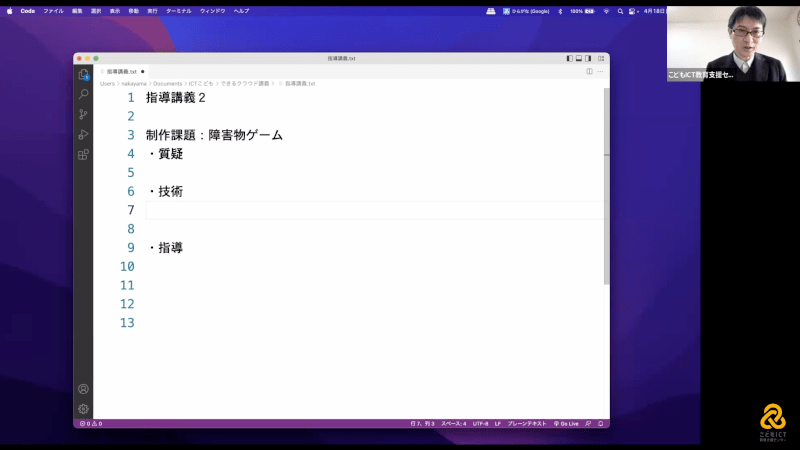800x450 pixels.
Task: Open the editor More Actions ellipsis
Action: tap(601, 71)
